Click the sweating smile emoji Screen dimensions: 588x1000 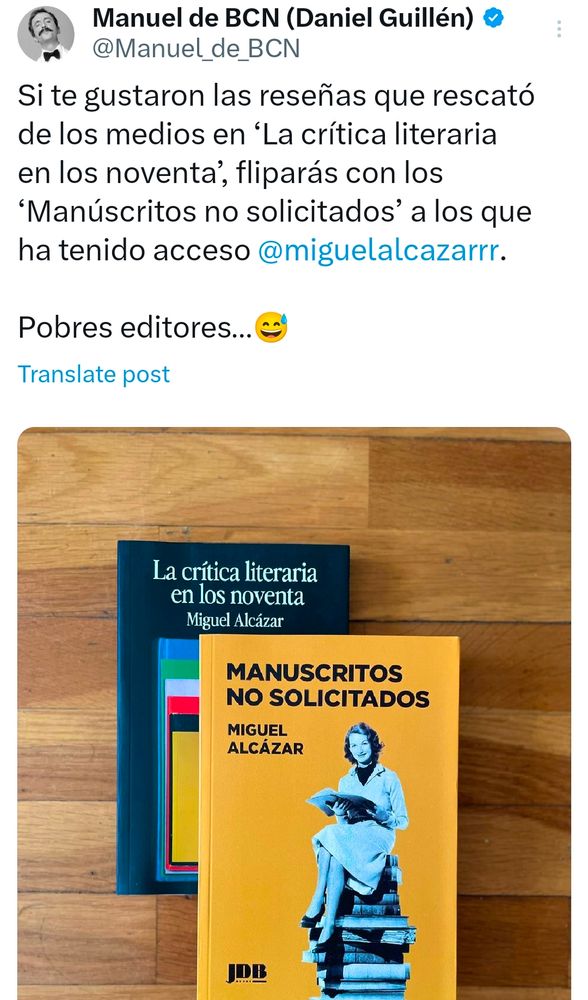coord(271,328)
